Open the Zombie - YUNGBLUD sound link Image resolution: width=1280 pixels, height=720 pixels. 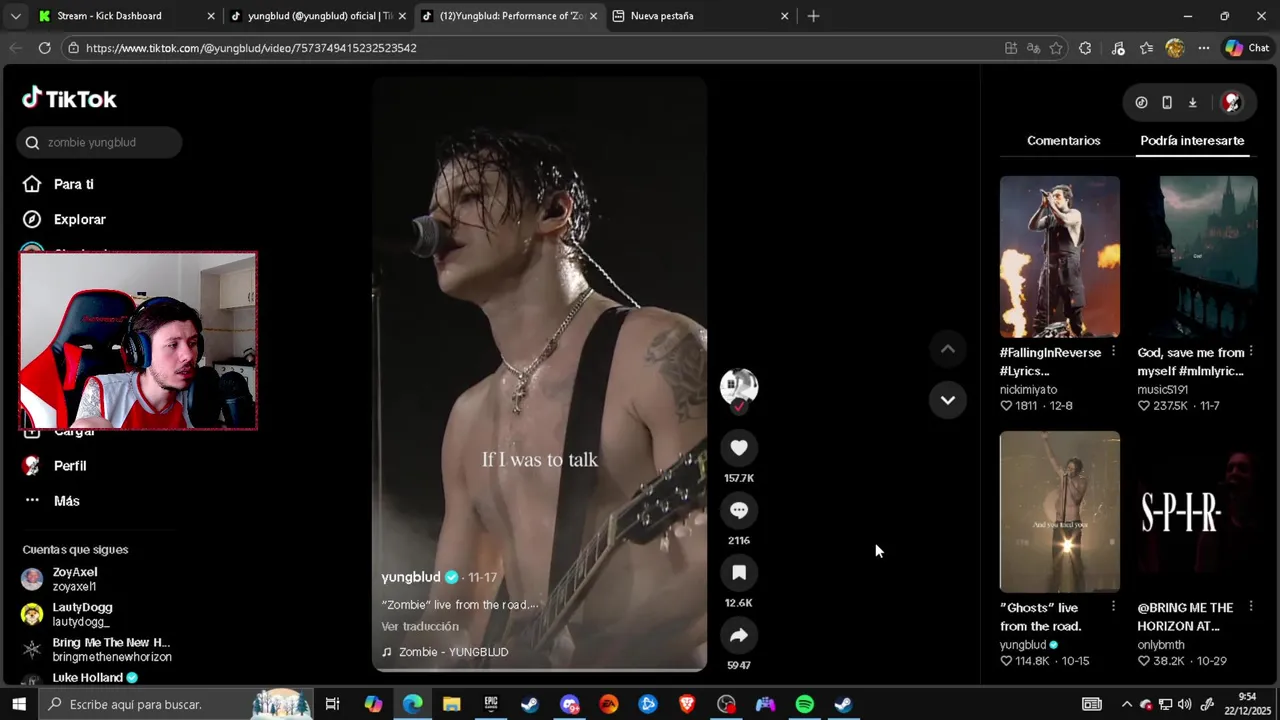(x=453, y=652)
